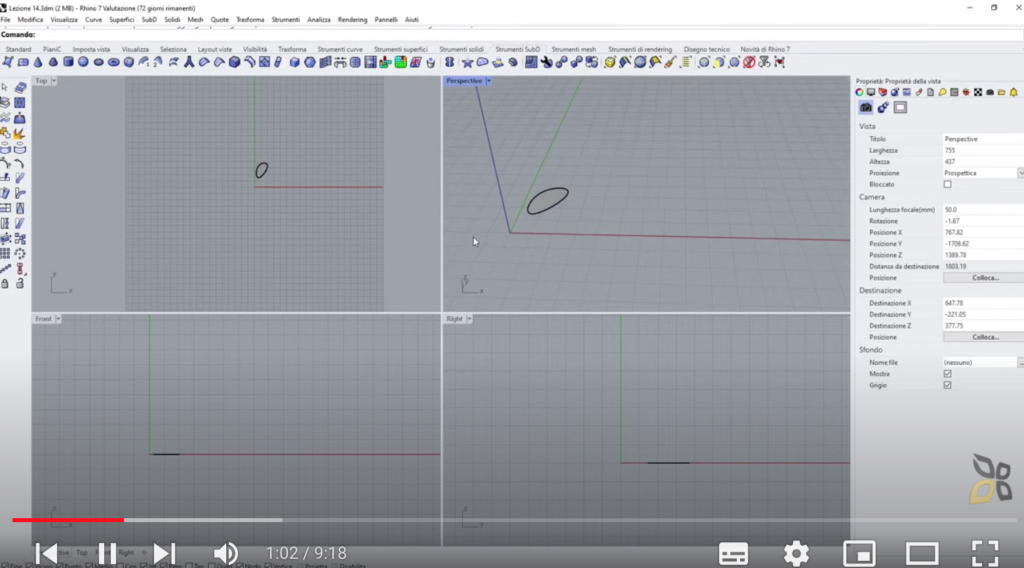Click the open padlock unlock icon
The height and width of the screenshot is (568, 1024).
[x=20, y=283]
